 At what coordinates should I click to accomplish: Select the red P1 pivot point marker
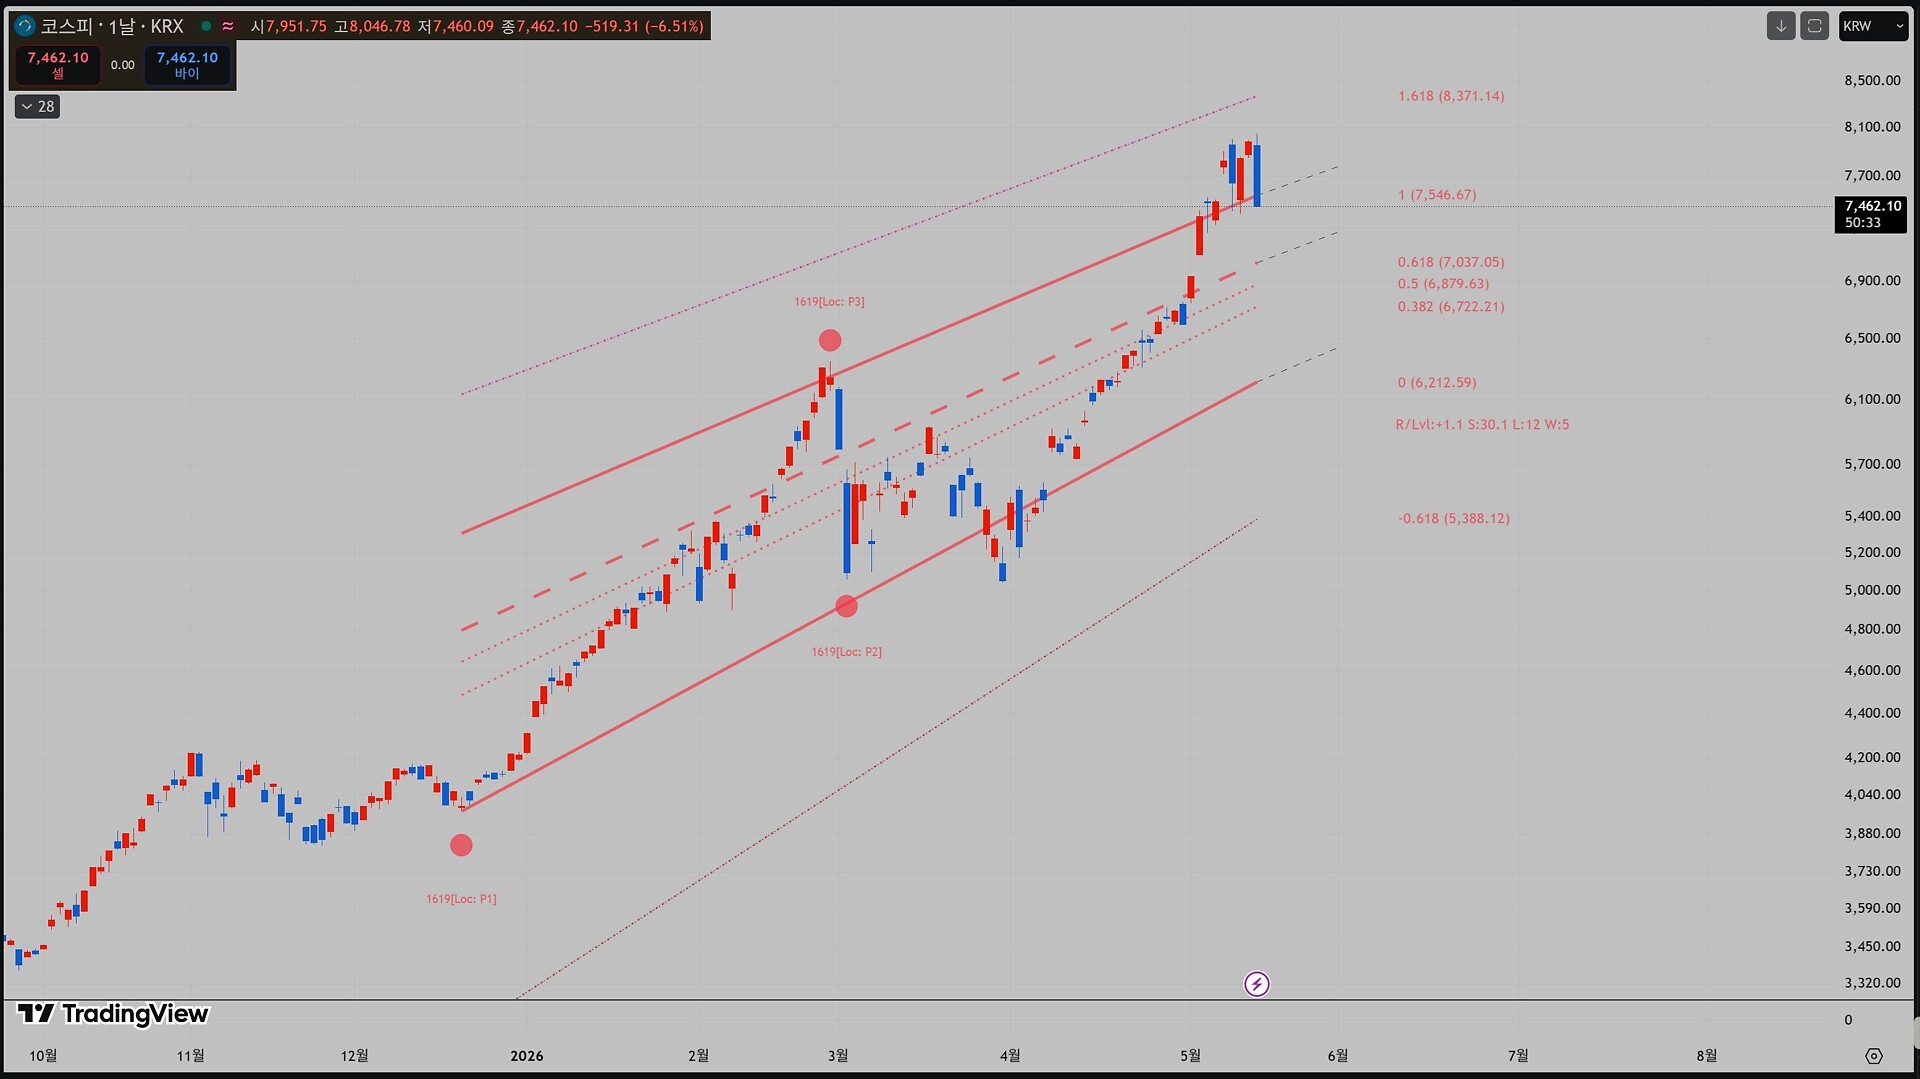[461, 846]
